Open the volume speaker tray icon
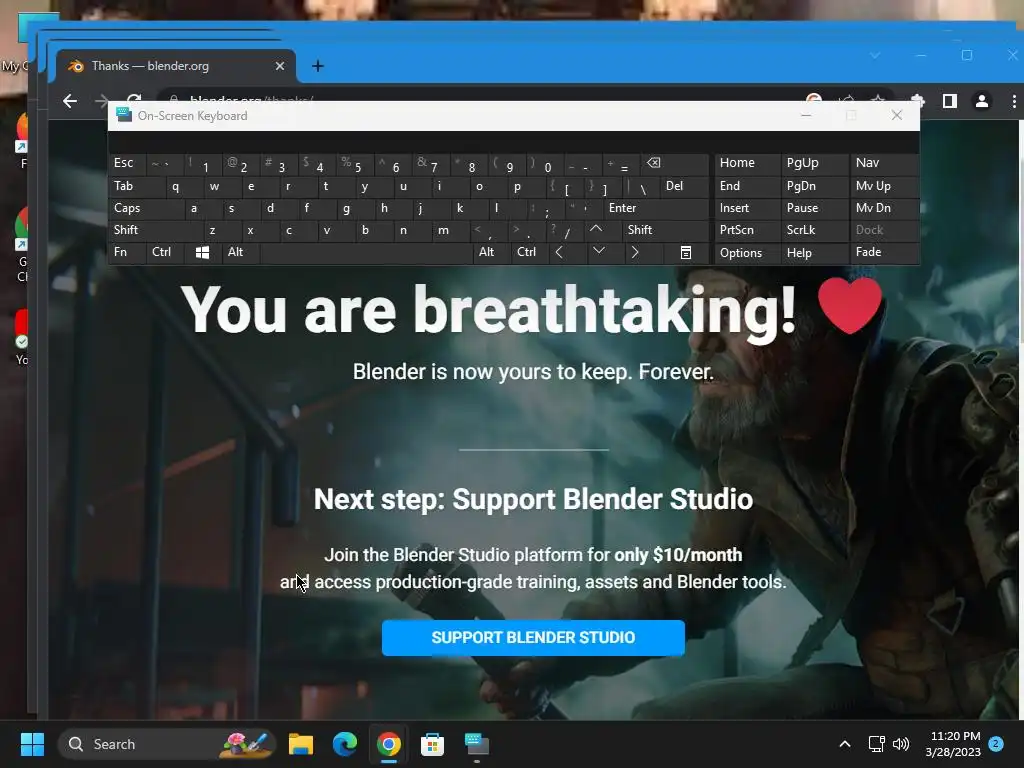The height and width of the screenshot is (768, 1024). [x=901, y=744]
